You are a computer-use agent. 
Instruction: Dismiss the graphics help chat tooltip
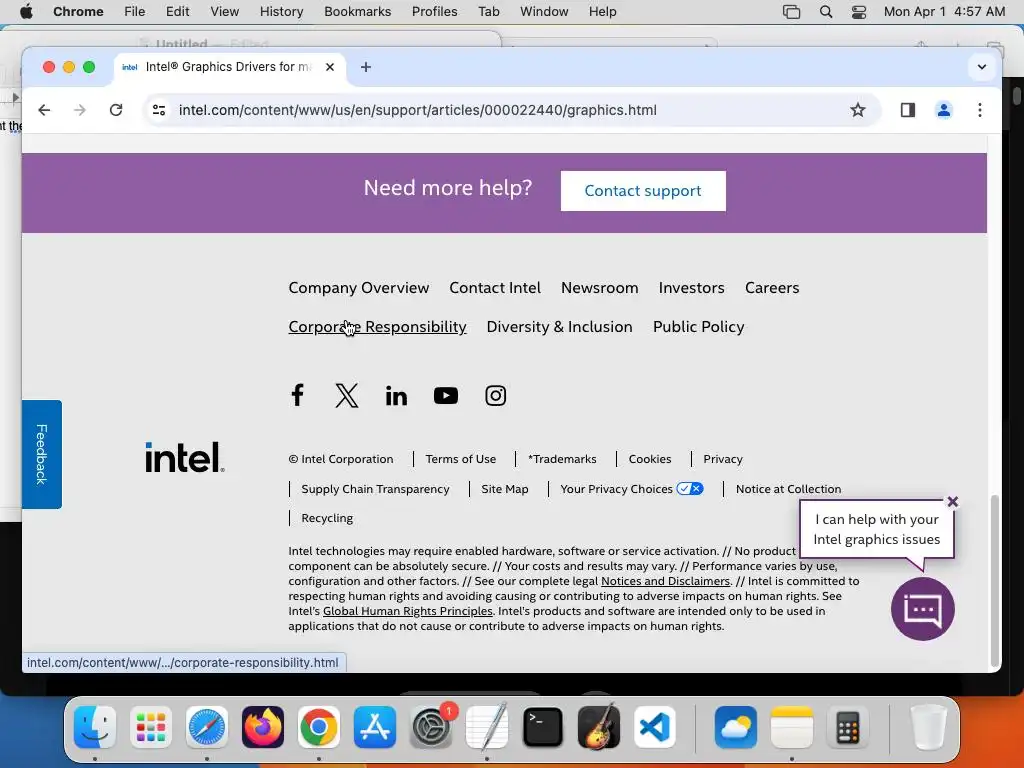pos(953,502)
